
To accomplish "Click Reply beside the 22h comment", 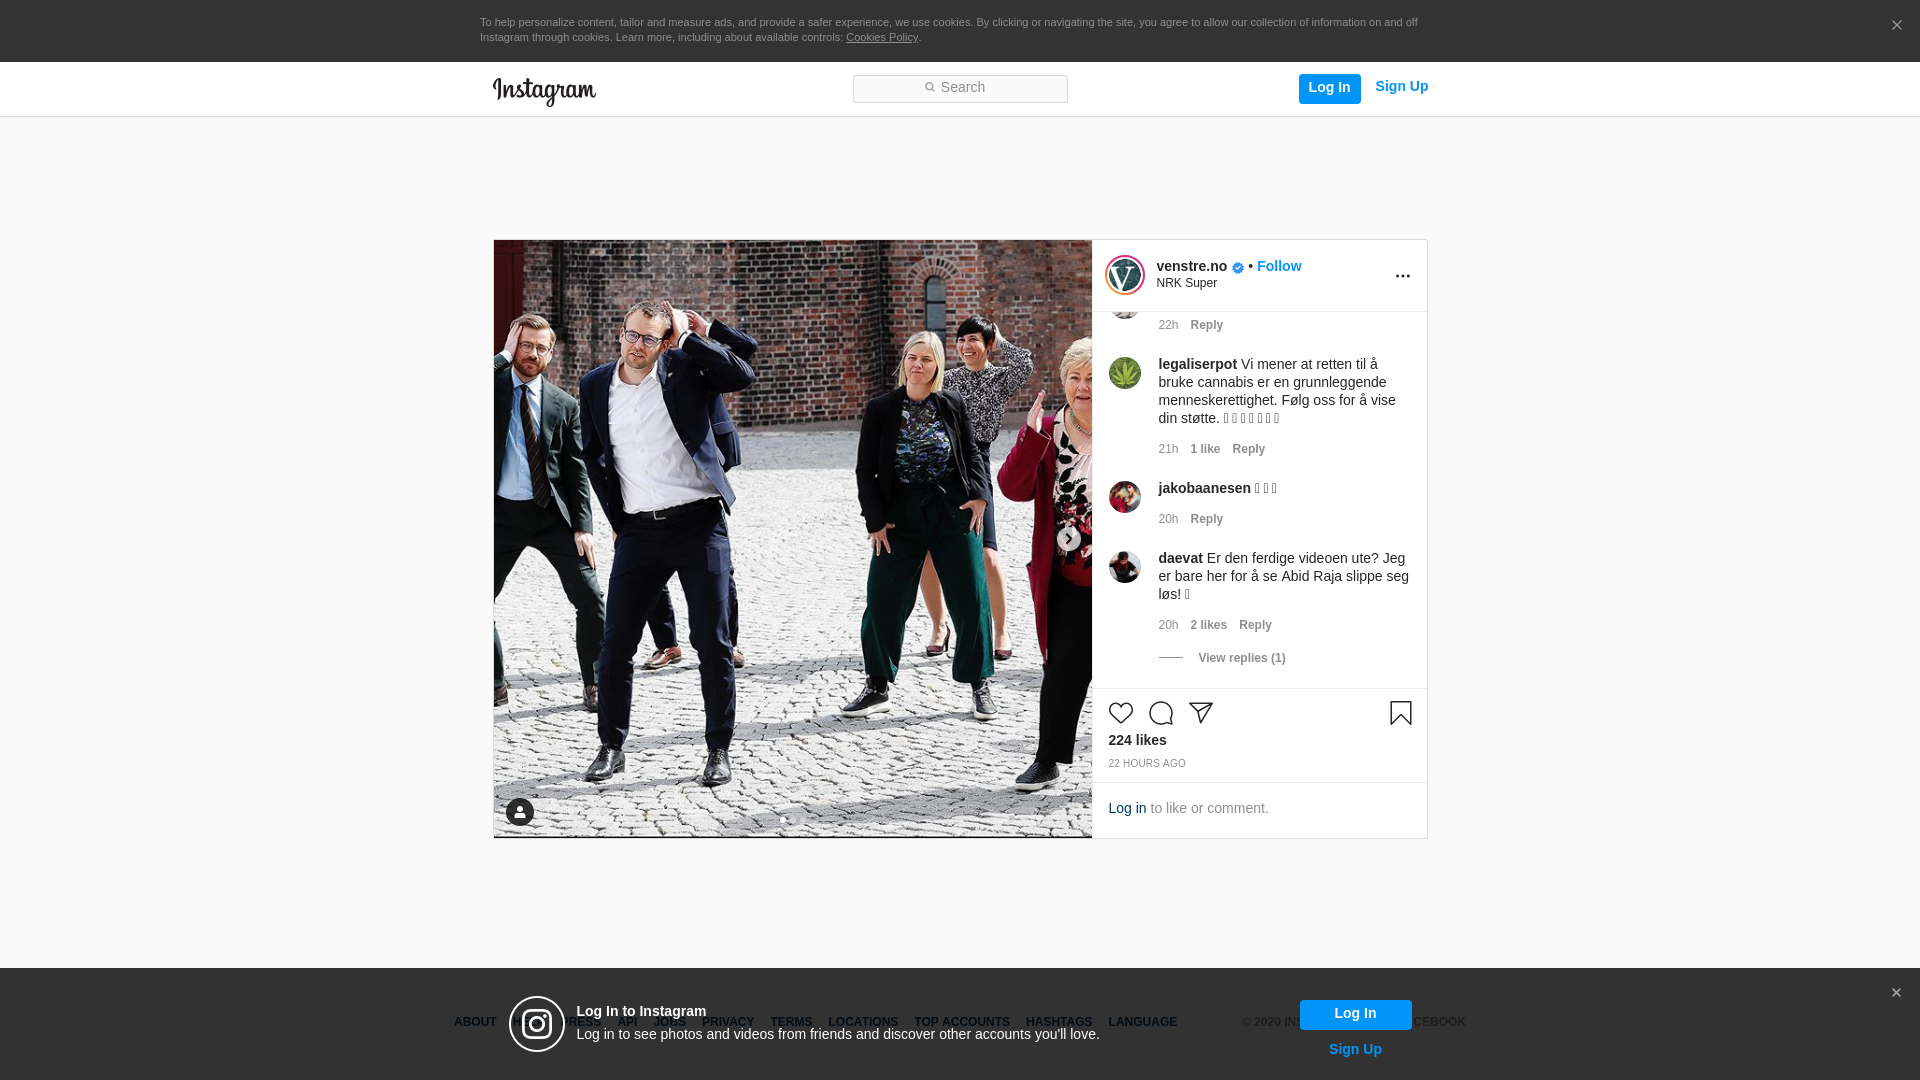I will point(1206,325).
